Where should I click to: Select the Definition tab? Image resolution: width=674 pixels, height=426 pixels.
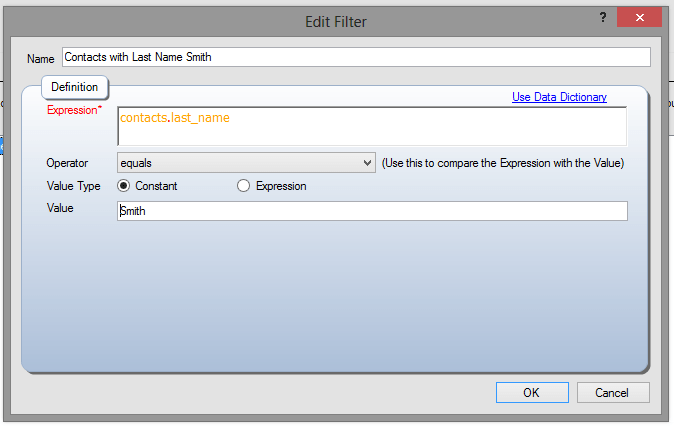click(x=75, y=87)
